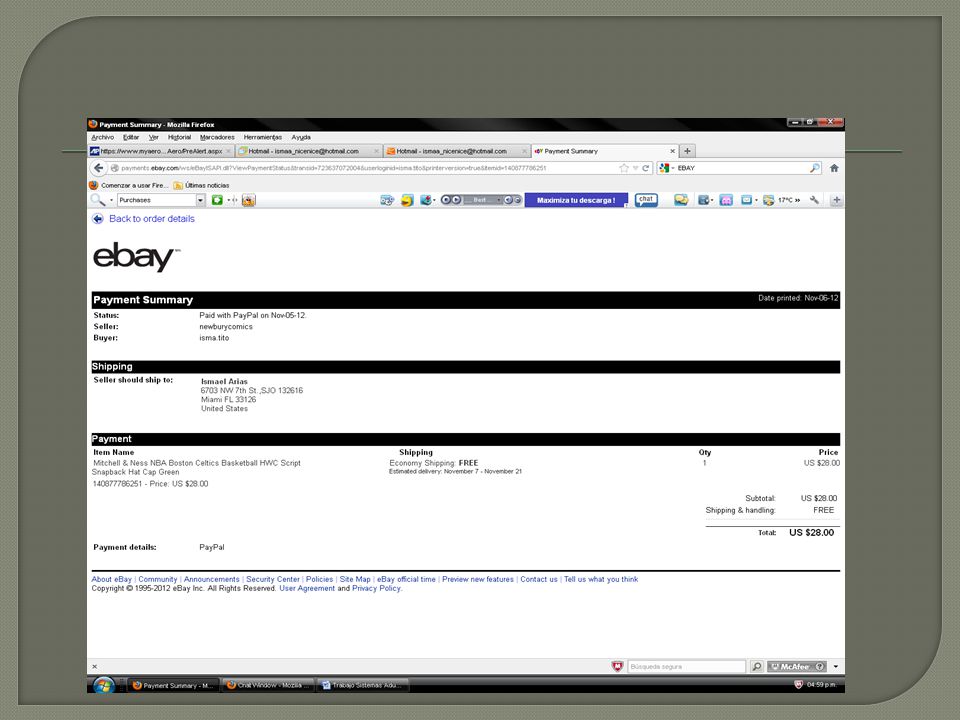Open the Ver menu
This screenshot has height=720, width=960.
[154, 137]
